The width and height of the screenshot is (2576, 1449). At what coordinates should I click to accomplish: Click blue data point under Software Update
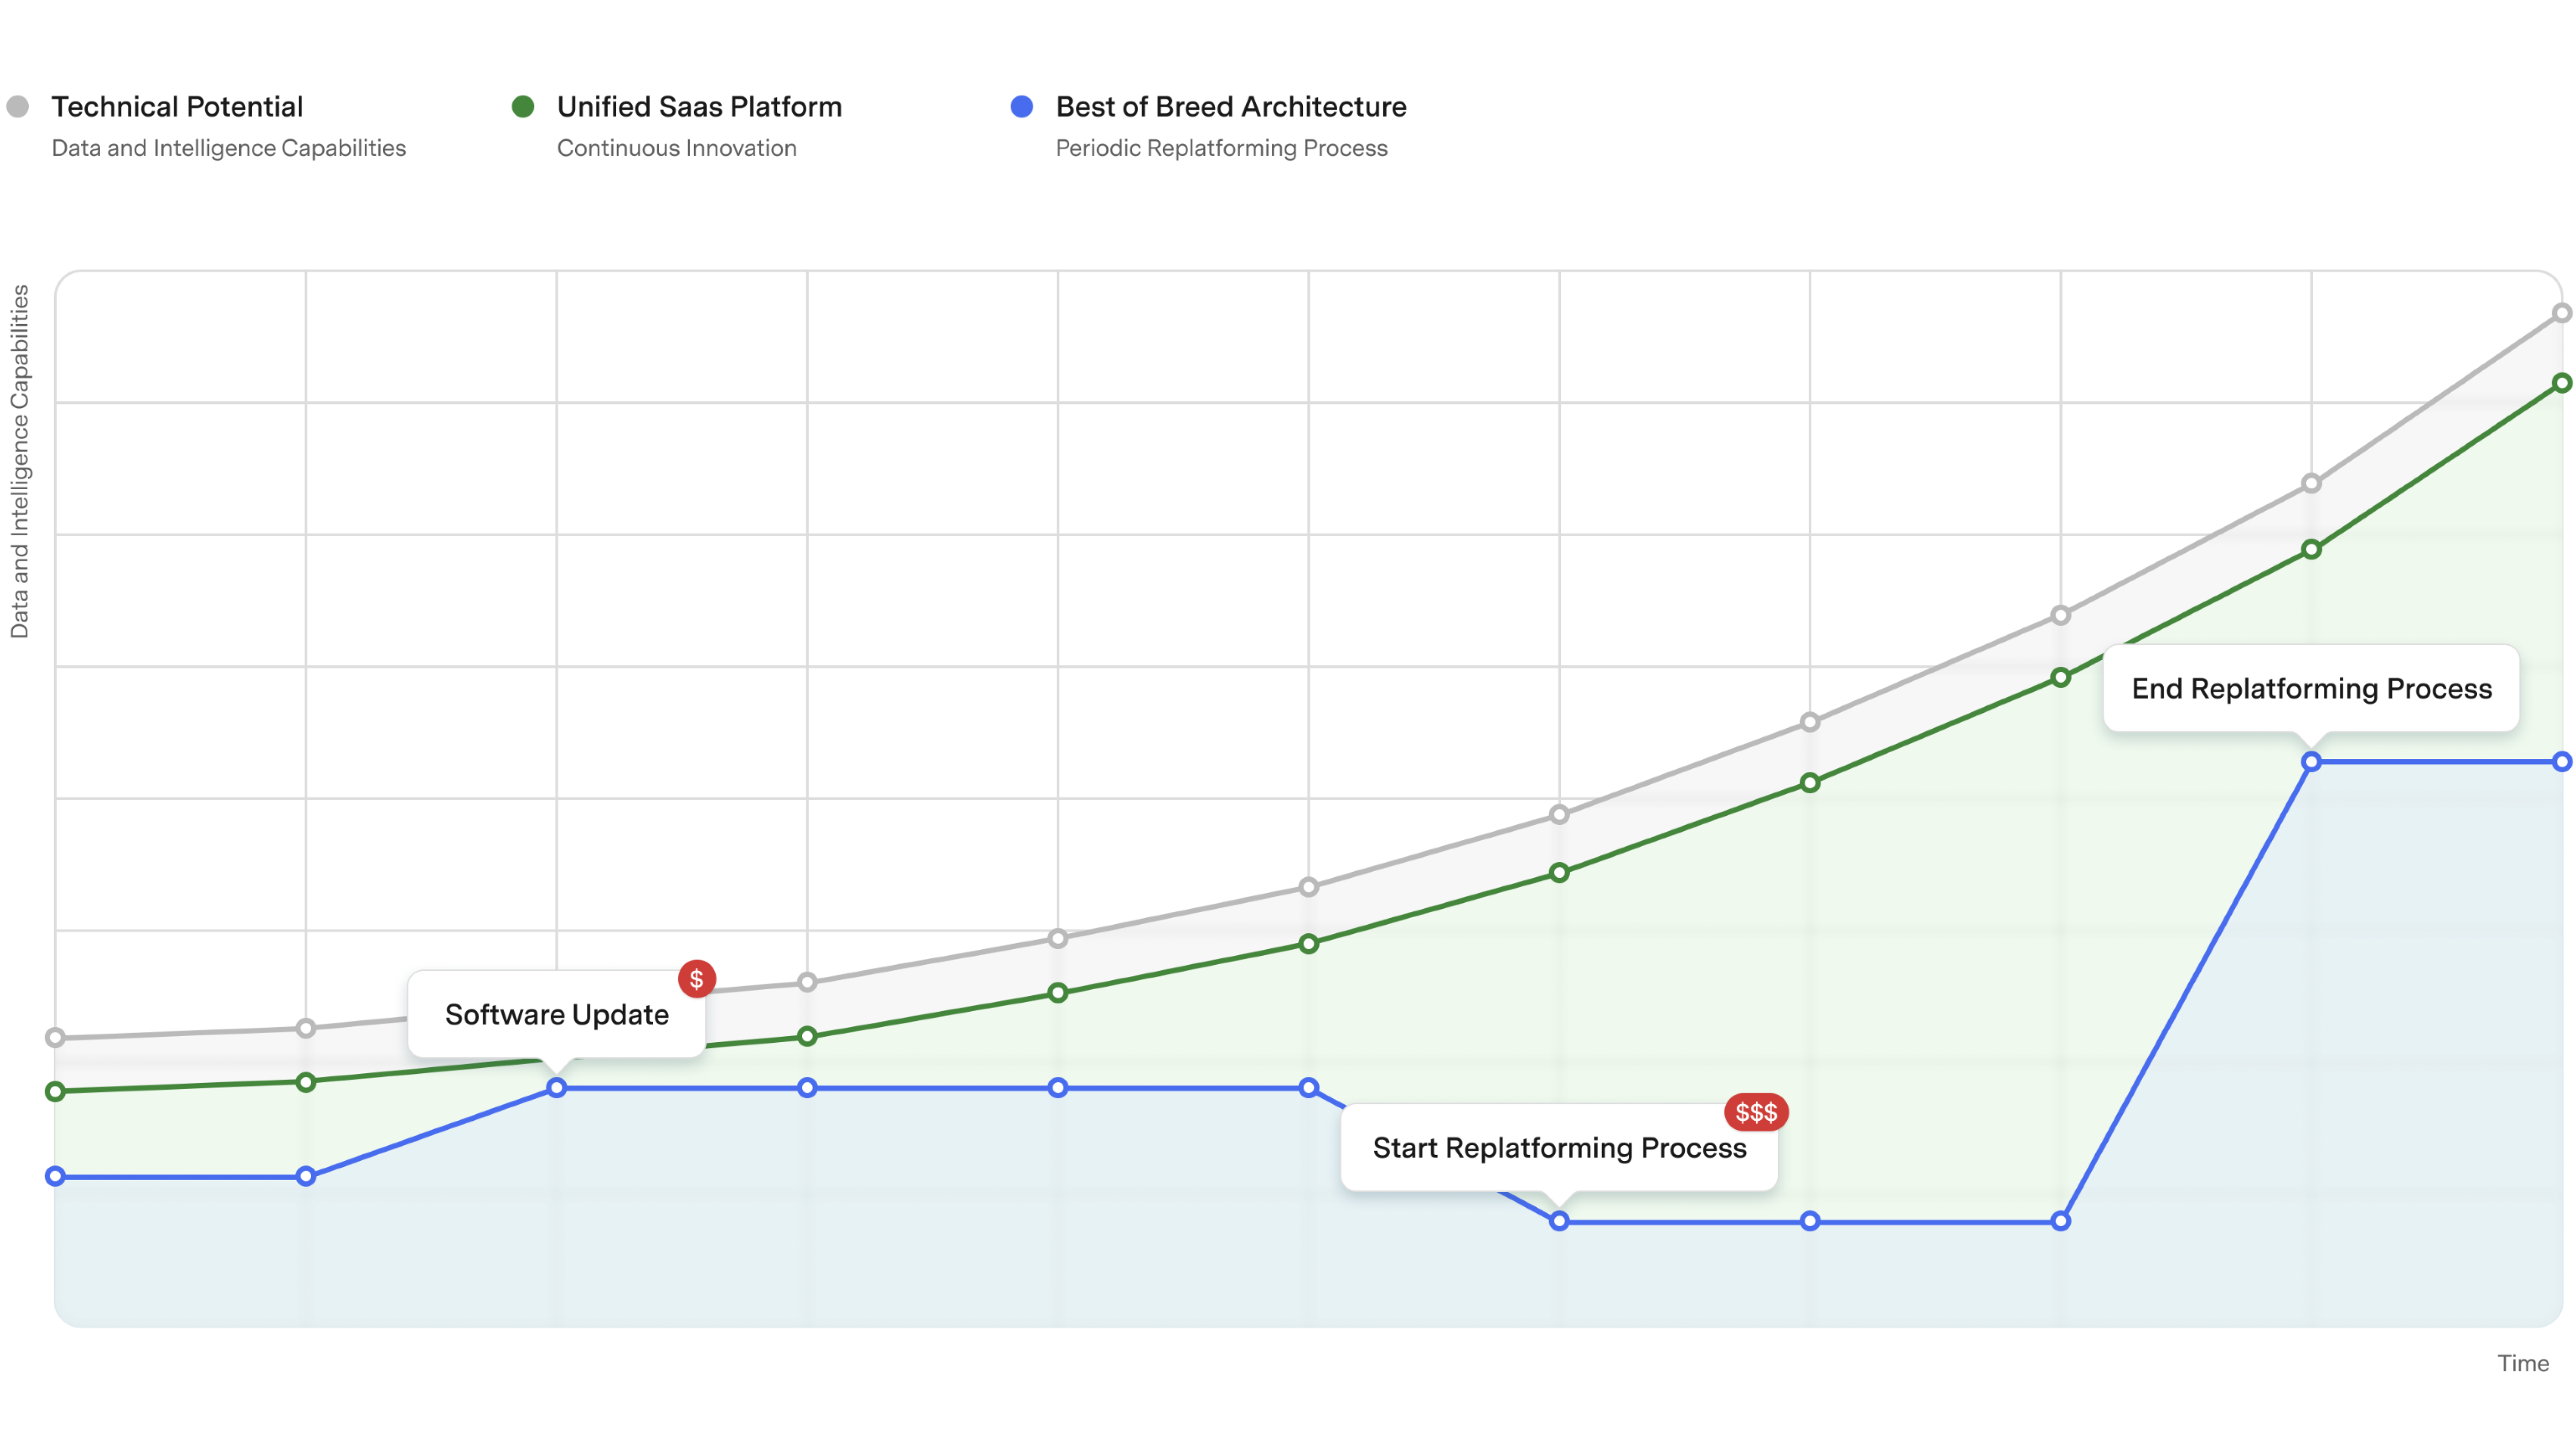(556, 1087)
